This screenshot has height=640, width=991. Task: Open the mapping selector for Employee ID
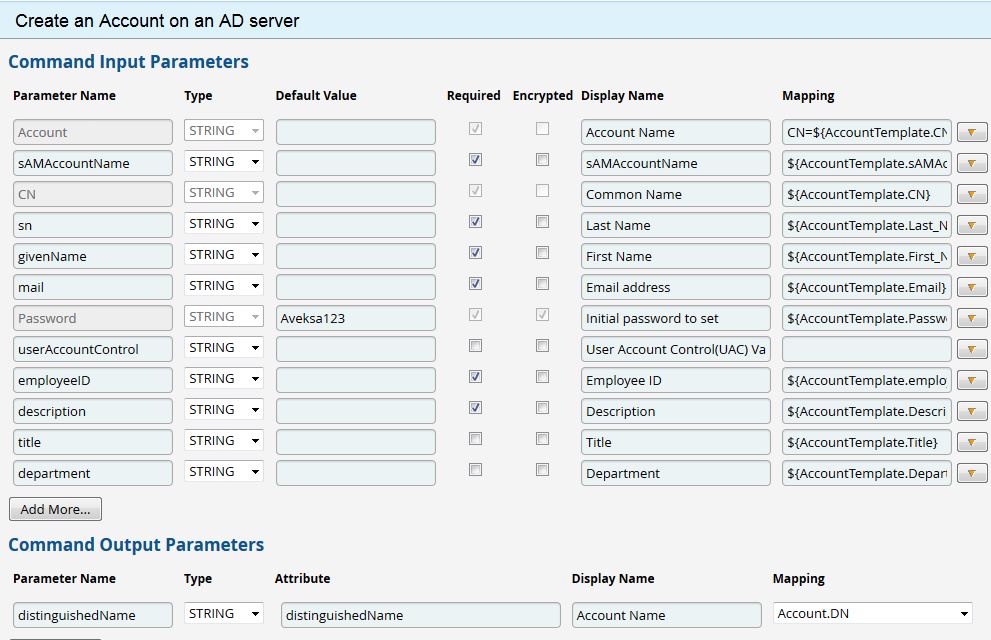click(x=971, y=380)
